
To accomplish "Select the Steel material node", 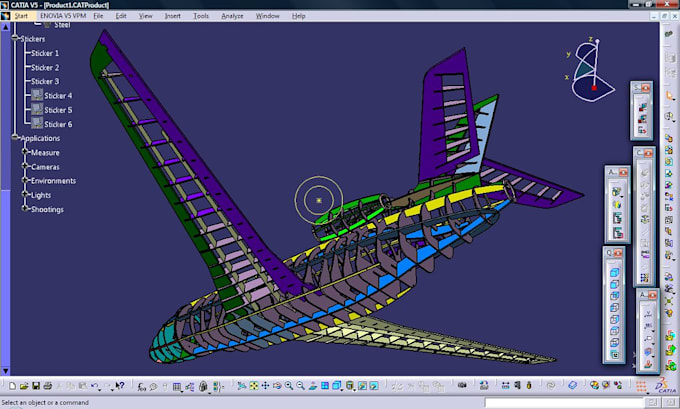I will (x=62, y=25).
